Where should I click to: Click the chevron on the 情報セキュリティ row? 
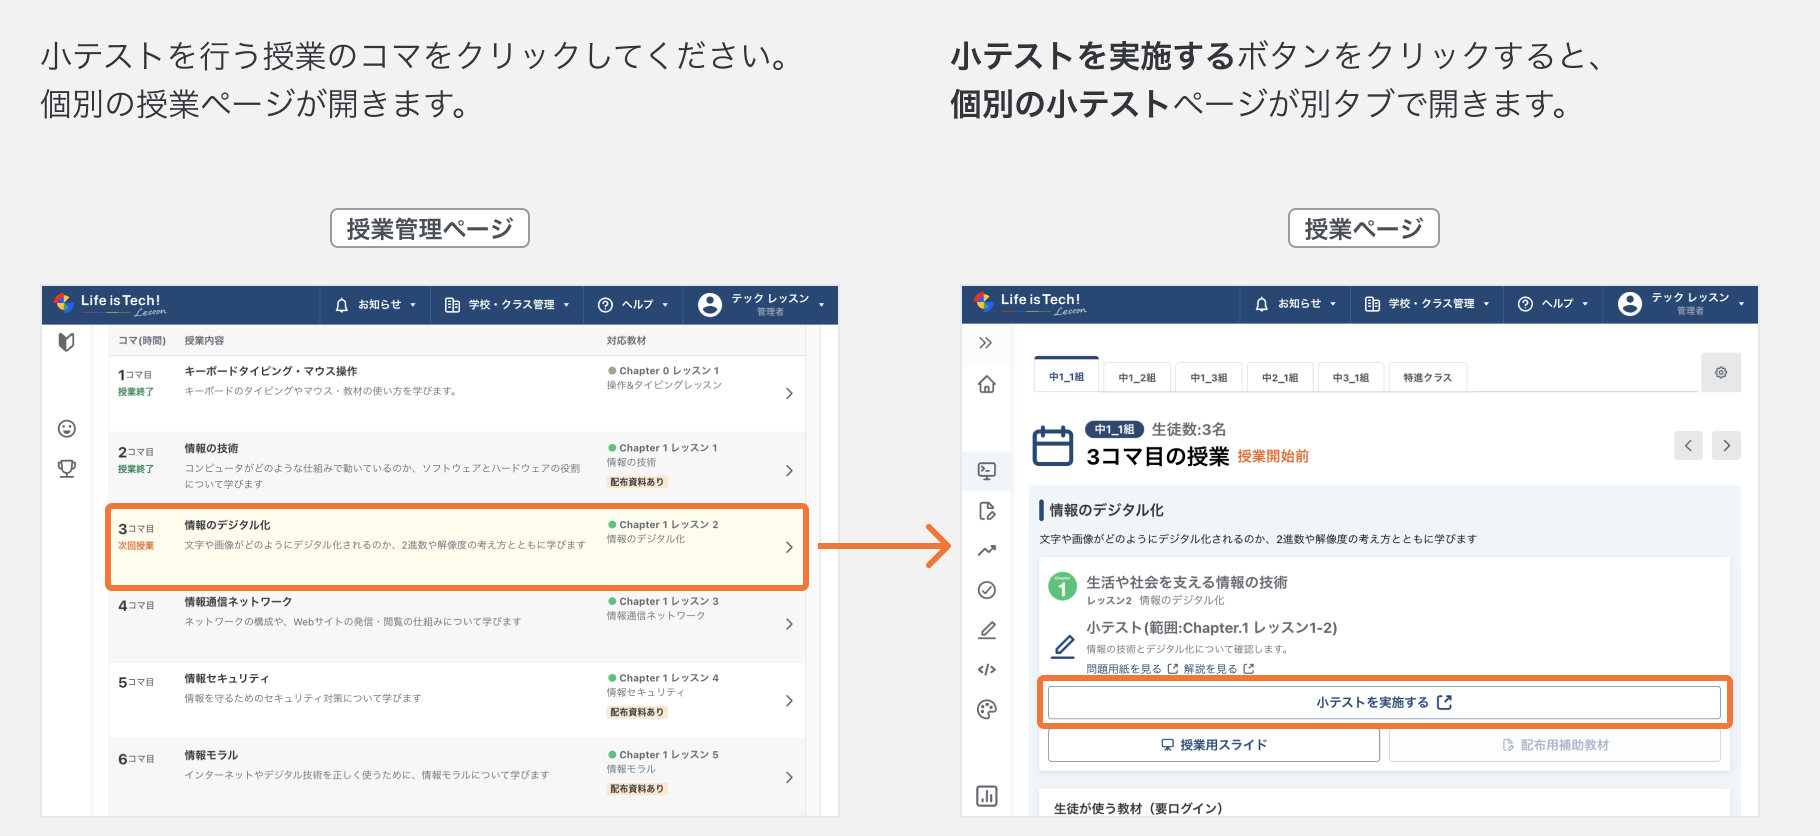point(789,701)
